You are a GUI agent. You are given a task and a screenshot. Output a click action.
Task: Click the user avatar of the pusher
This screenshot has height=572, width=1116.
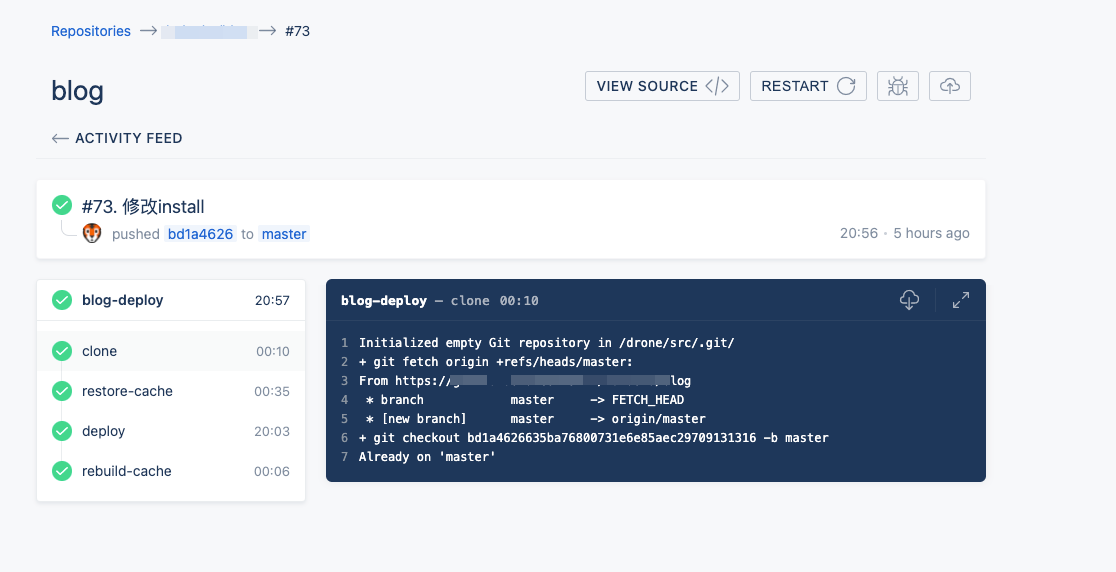coord(92,233)
